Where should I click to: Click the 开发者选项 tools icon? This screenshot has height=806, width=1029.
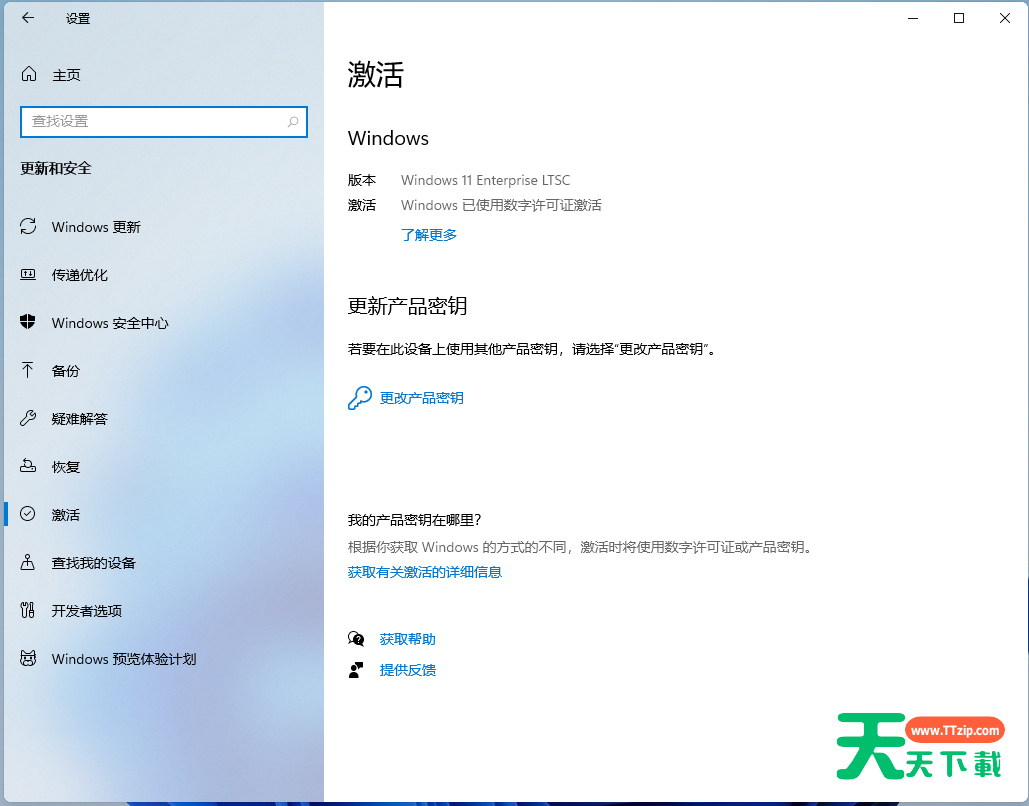(28, 610)
